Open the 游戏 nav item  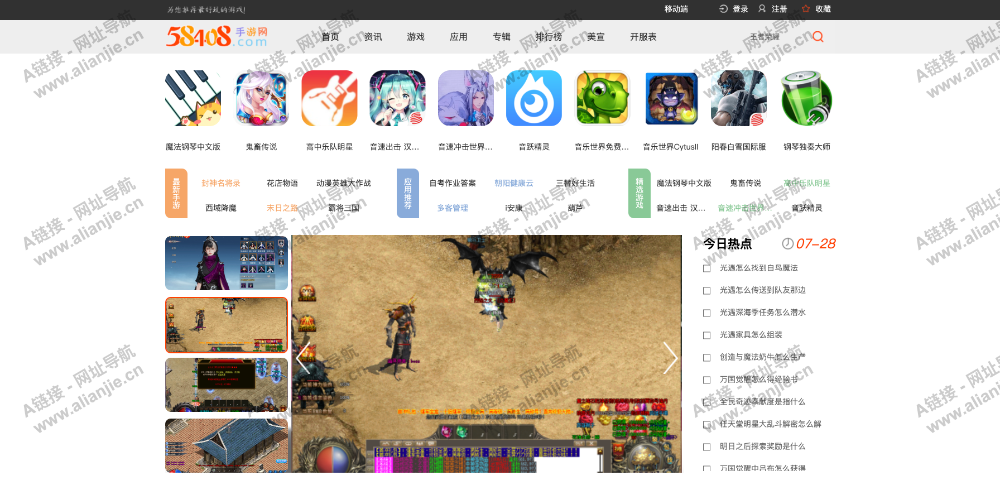coord(415,37)
